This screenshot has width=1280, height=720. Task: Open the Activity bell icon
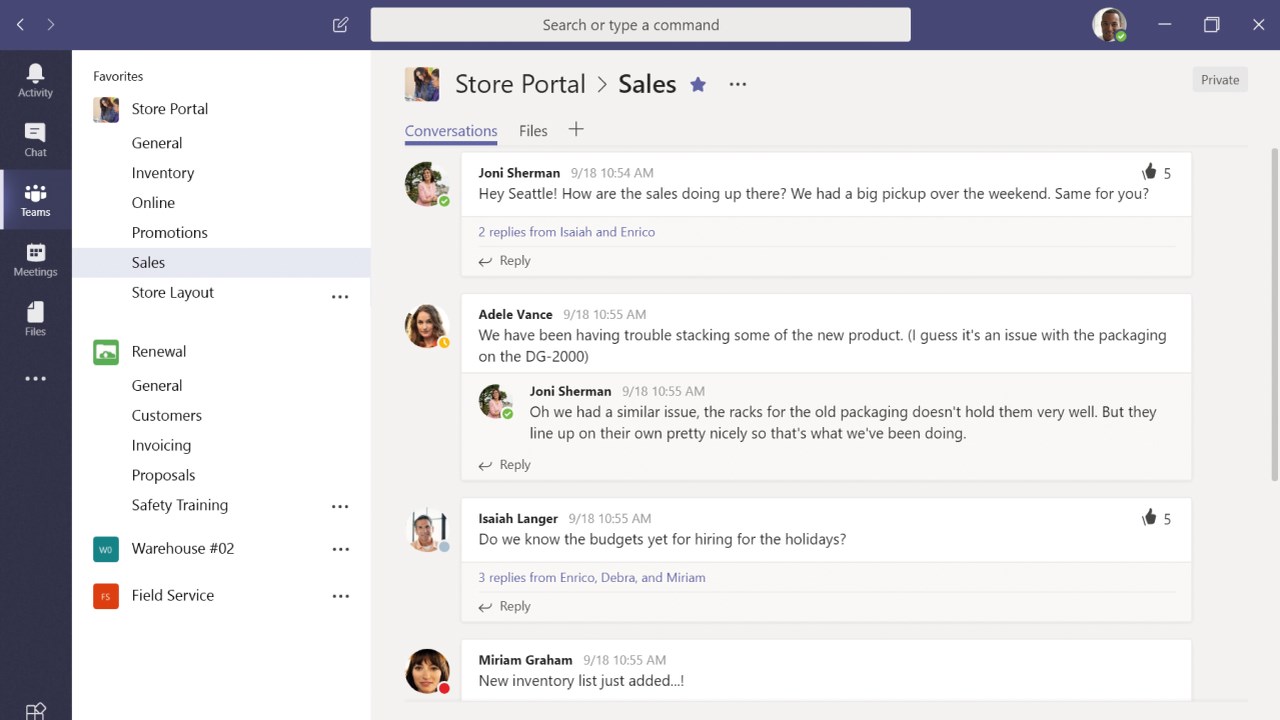[35, 79]
